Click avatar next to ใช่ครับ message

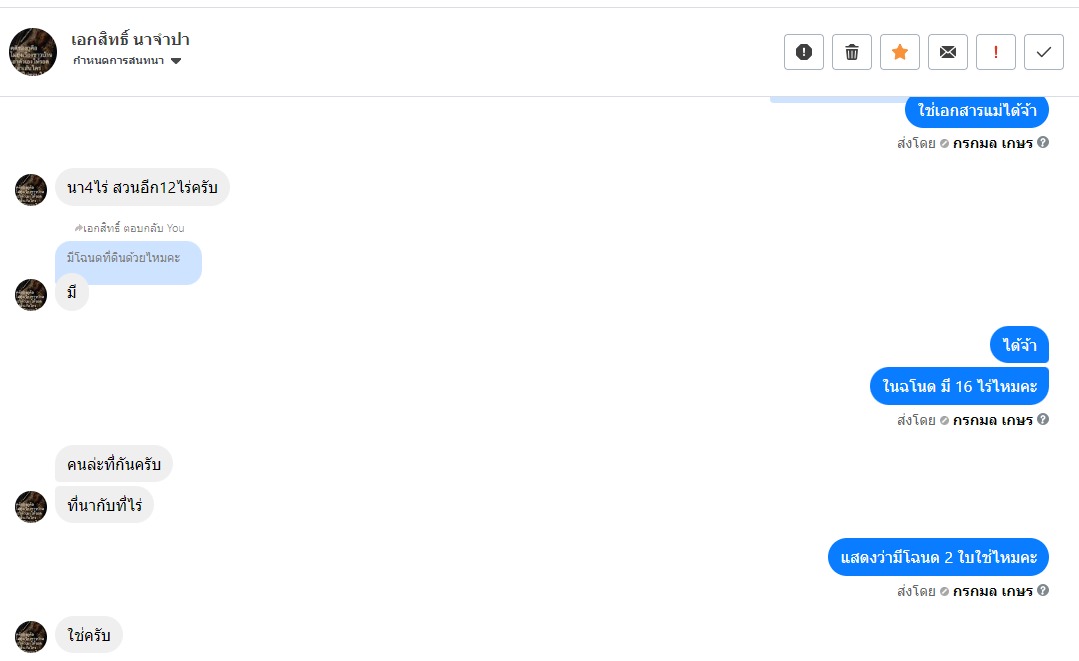[31, 637]
